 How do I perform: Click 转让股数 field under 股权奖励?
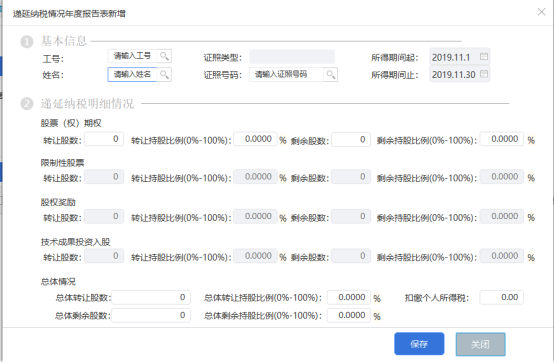click(x=104, y=216)
